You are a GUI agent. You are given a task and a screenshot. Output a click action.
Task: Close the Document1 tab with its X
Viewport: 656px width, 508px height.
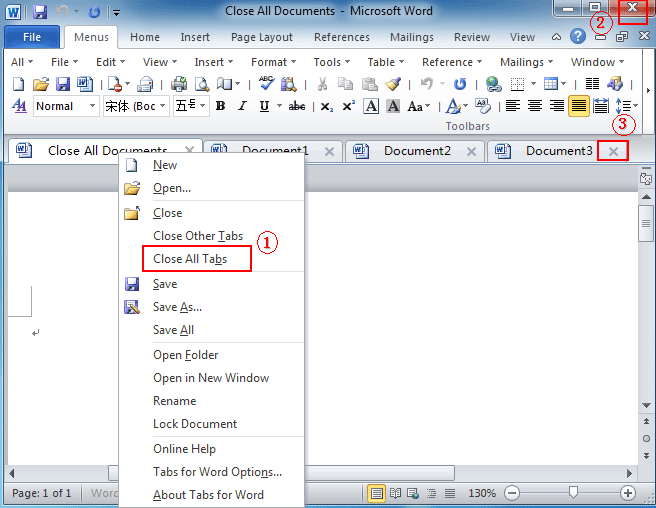tap(330, 152)
